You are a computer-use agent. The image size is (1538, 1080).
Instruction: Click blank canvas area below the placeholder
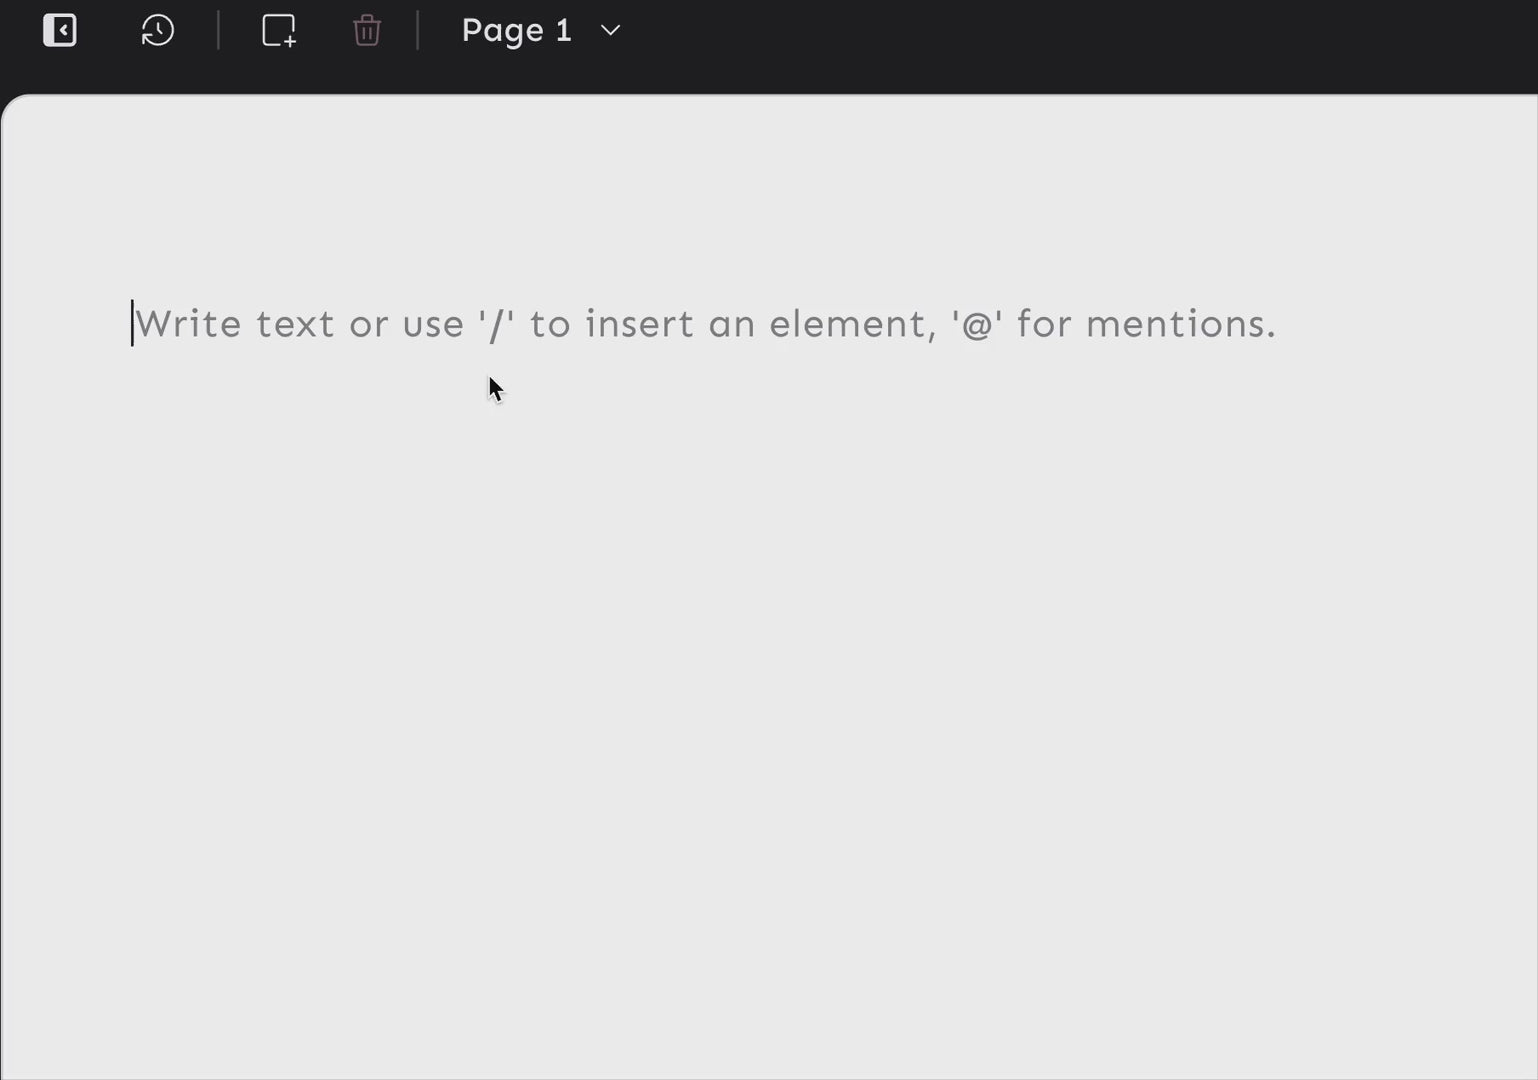[769, 700]
